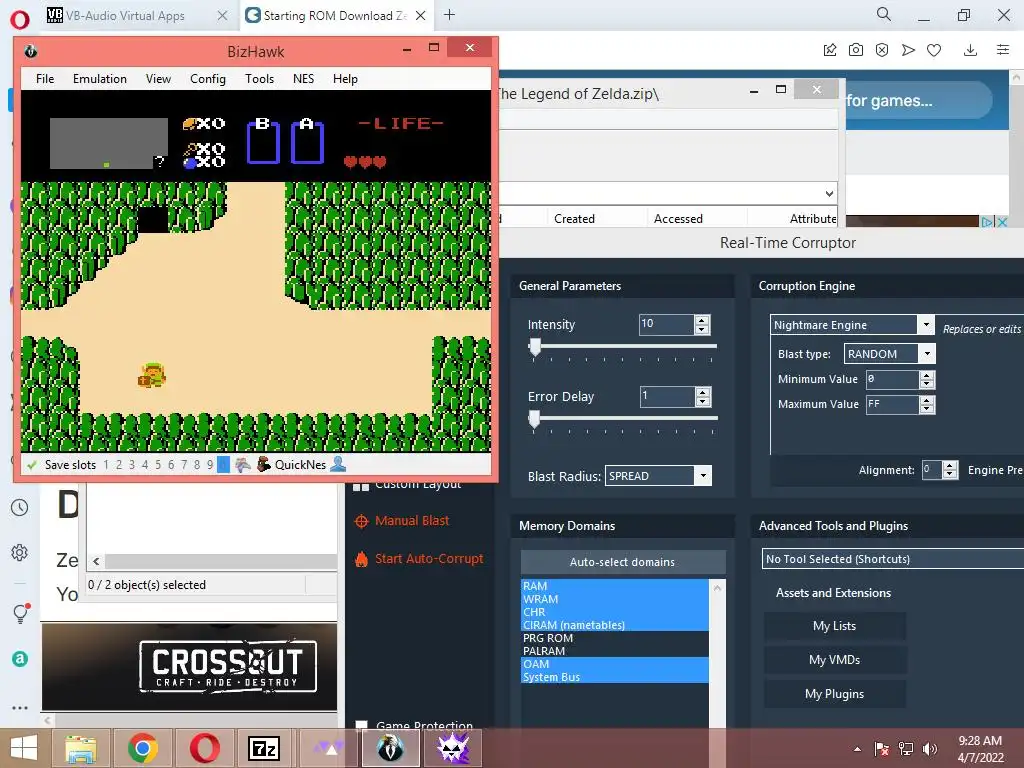Click Start Auto-Corrupt label
The height and width of the screenshot is (768, 1024).
[x=429, y=558]
